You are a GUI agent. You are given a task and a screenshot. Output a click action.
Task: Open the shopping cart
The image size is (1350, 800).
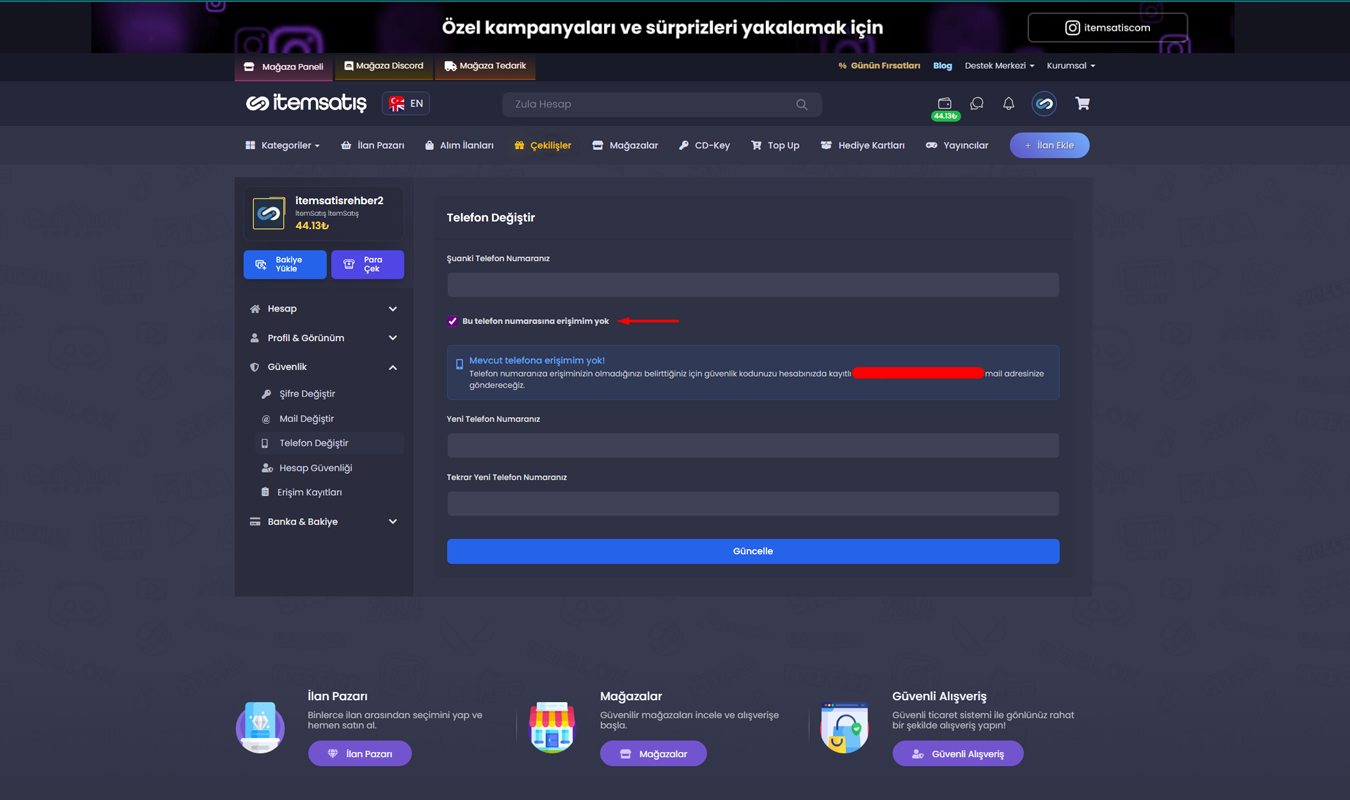click(1082, 104)
